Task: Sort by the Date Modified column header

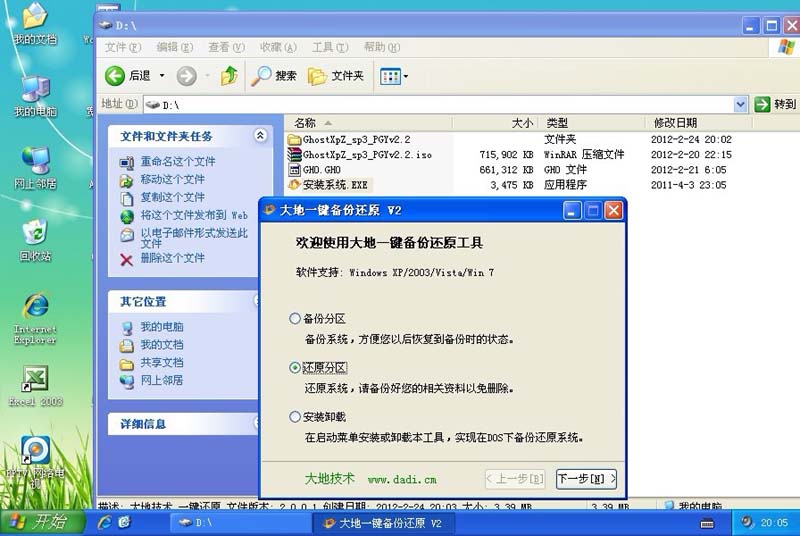Action: (698, 123)
